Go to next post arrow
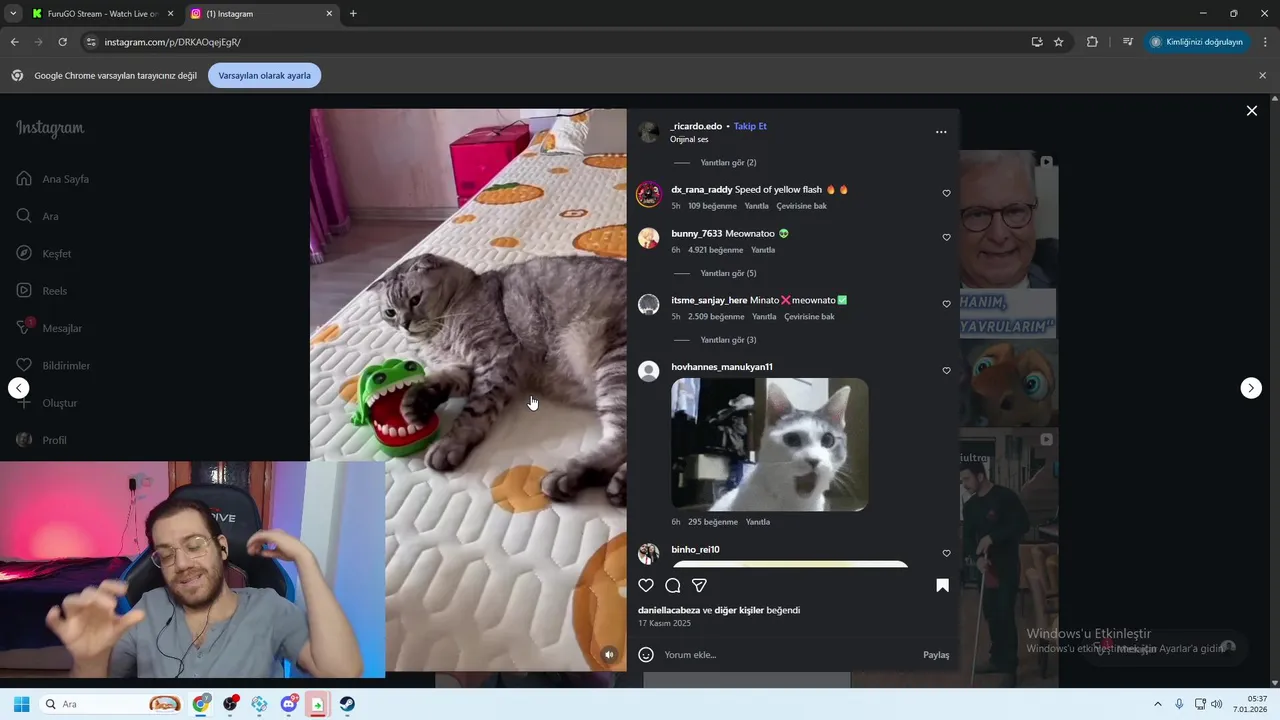 click(1251, 388)
